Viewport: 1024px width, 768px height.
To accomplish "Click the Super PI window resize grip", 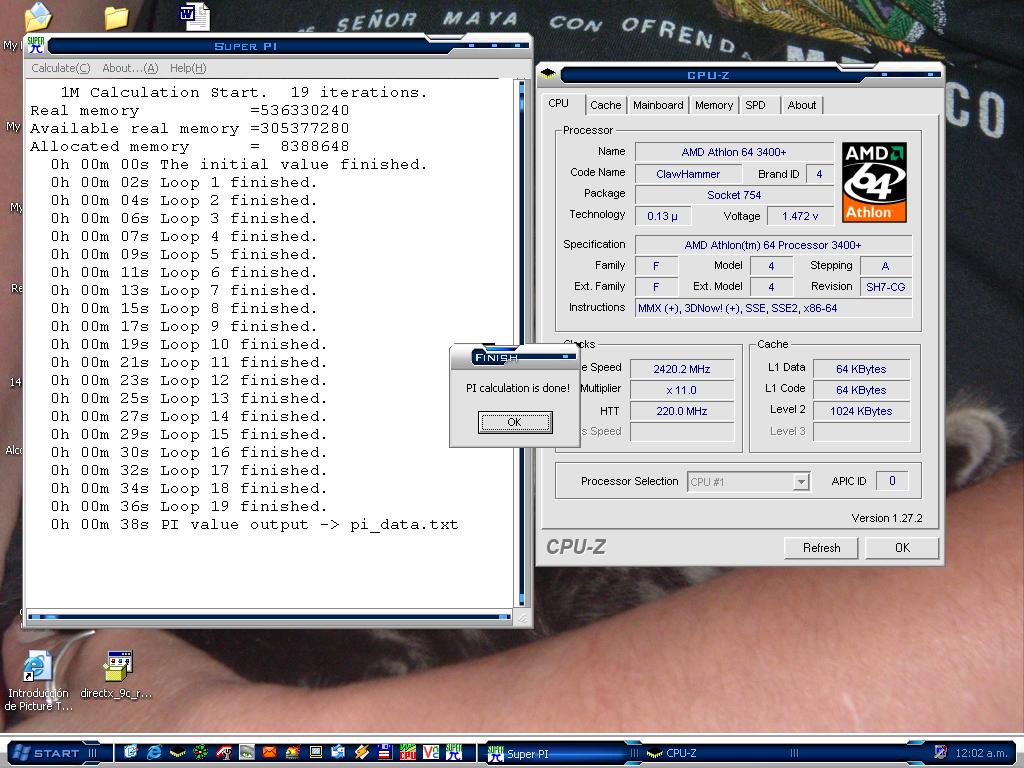I will click(x=522, y=618).
